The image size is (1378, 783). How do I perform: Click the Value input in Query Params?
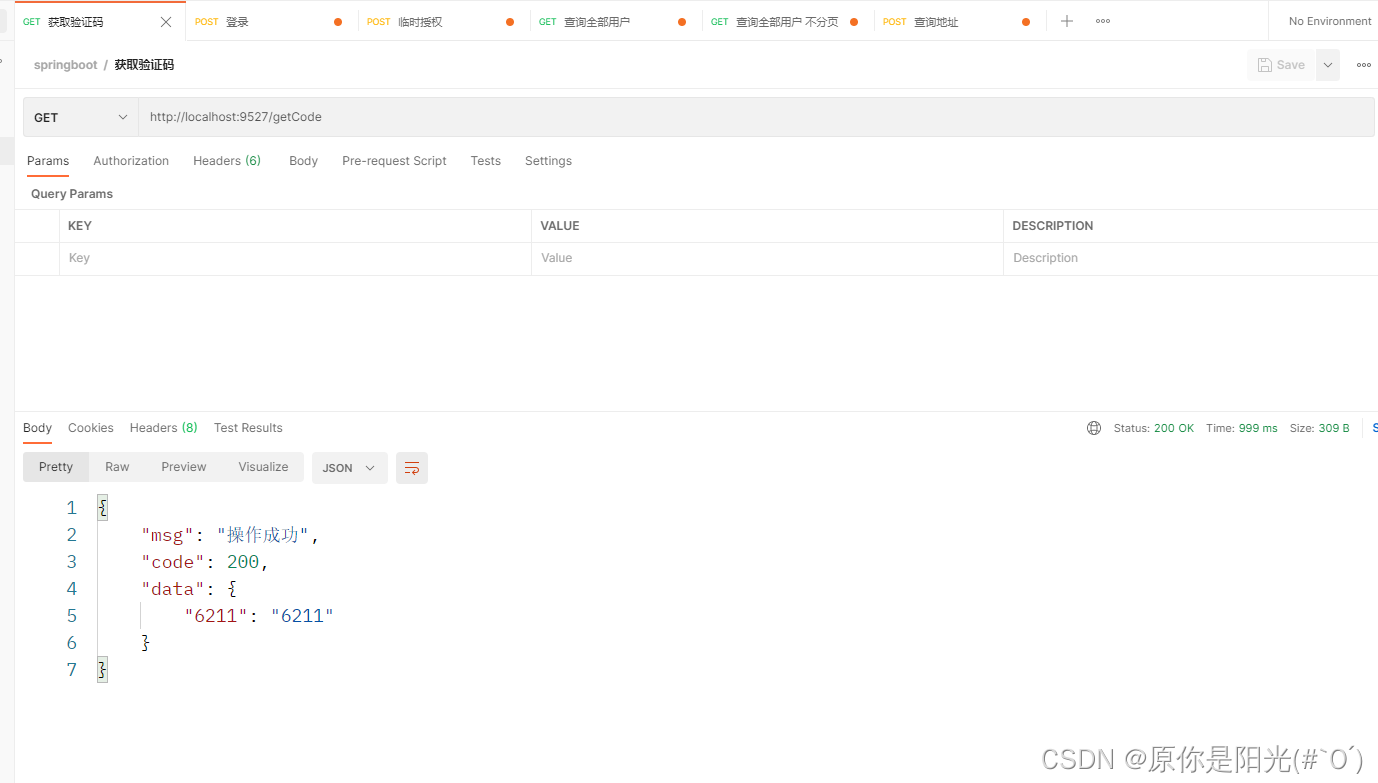click(x=767, y=258)
